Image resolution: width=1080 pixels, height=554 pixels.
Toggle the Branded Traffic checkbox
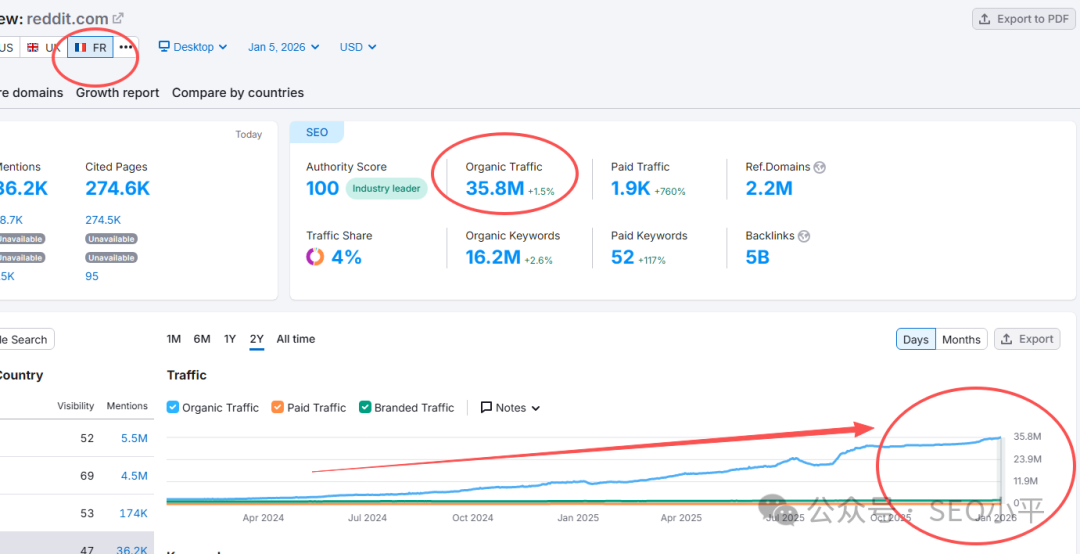[365, 408]
